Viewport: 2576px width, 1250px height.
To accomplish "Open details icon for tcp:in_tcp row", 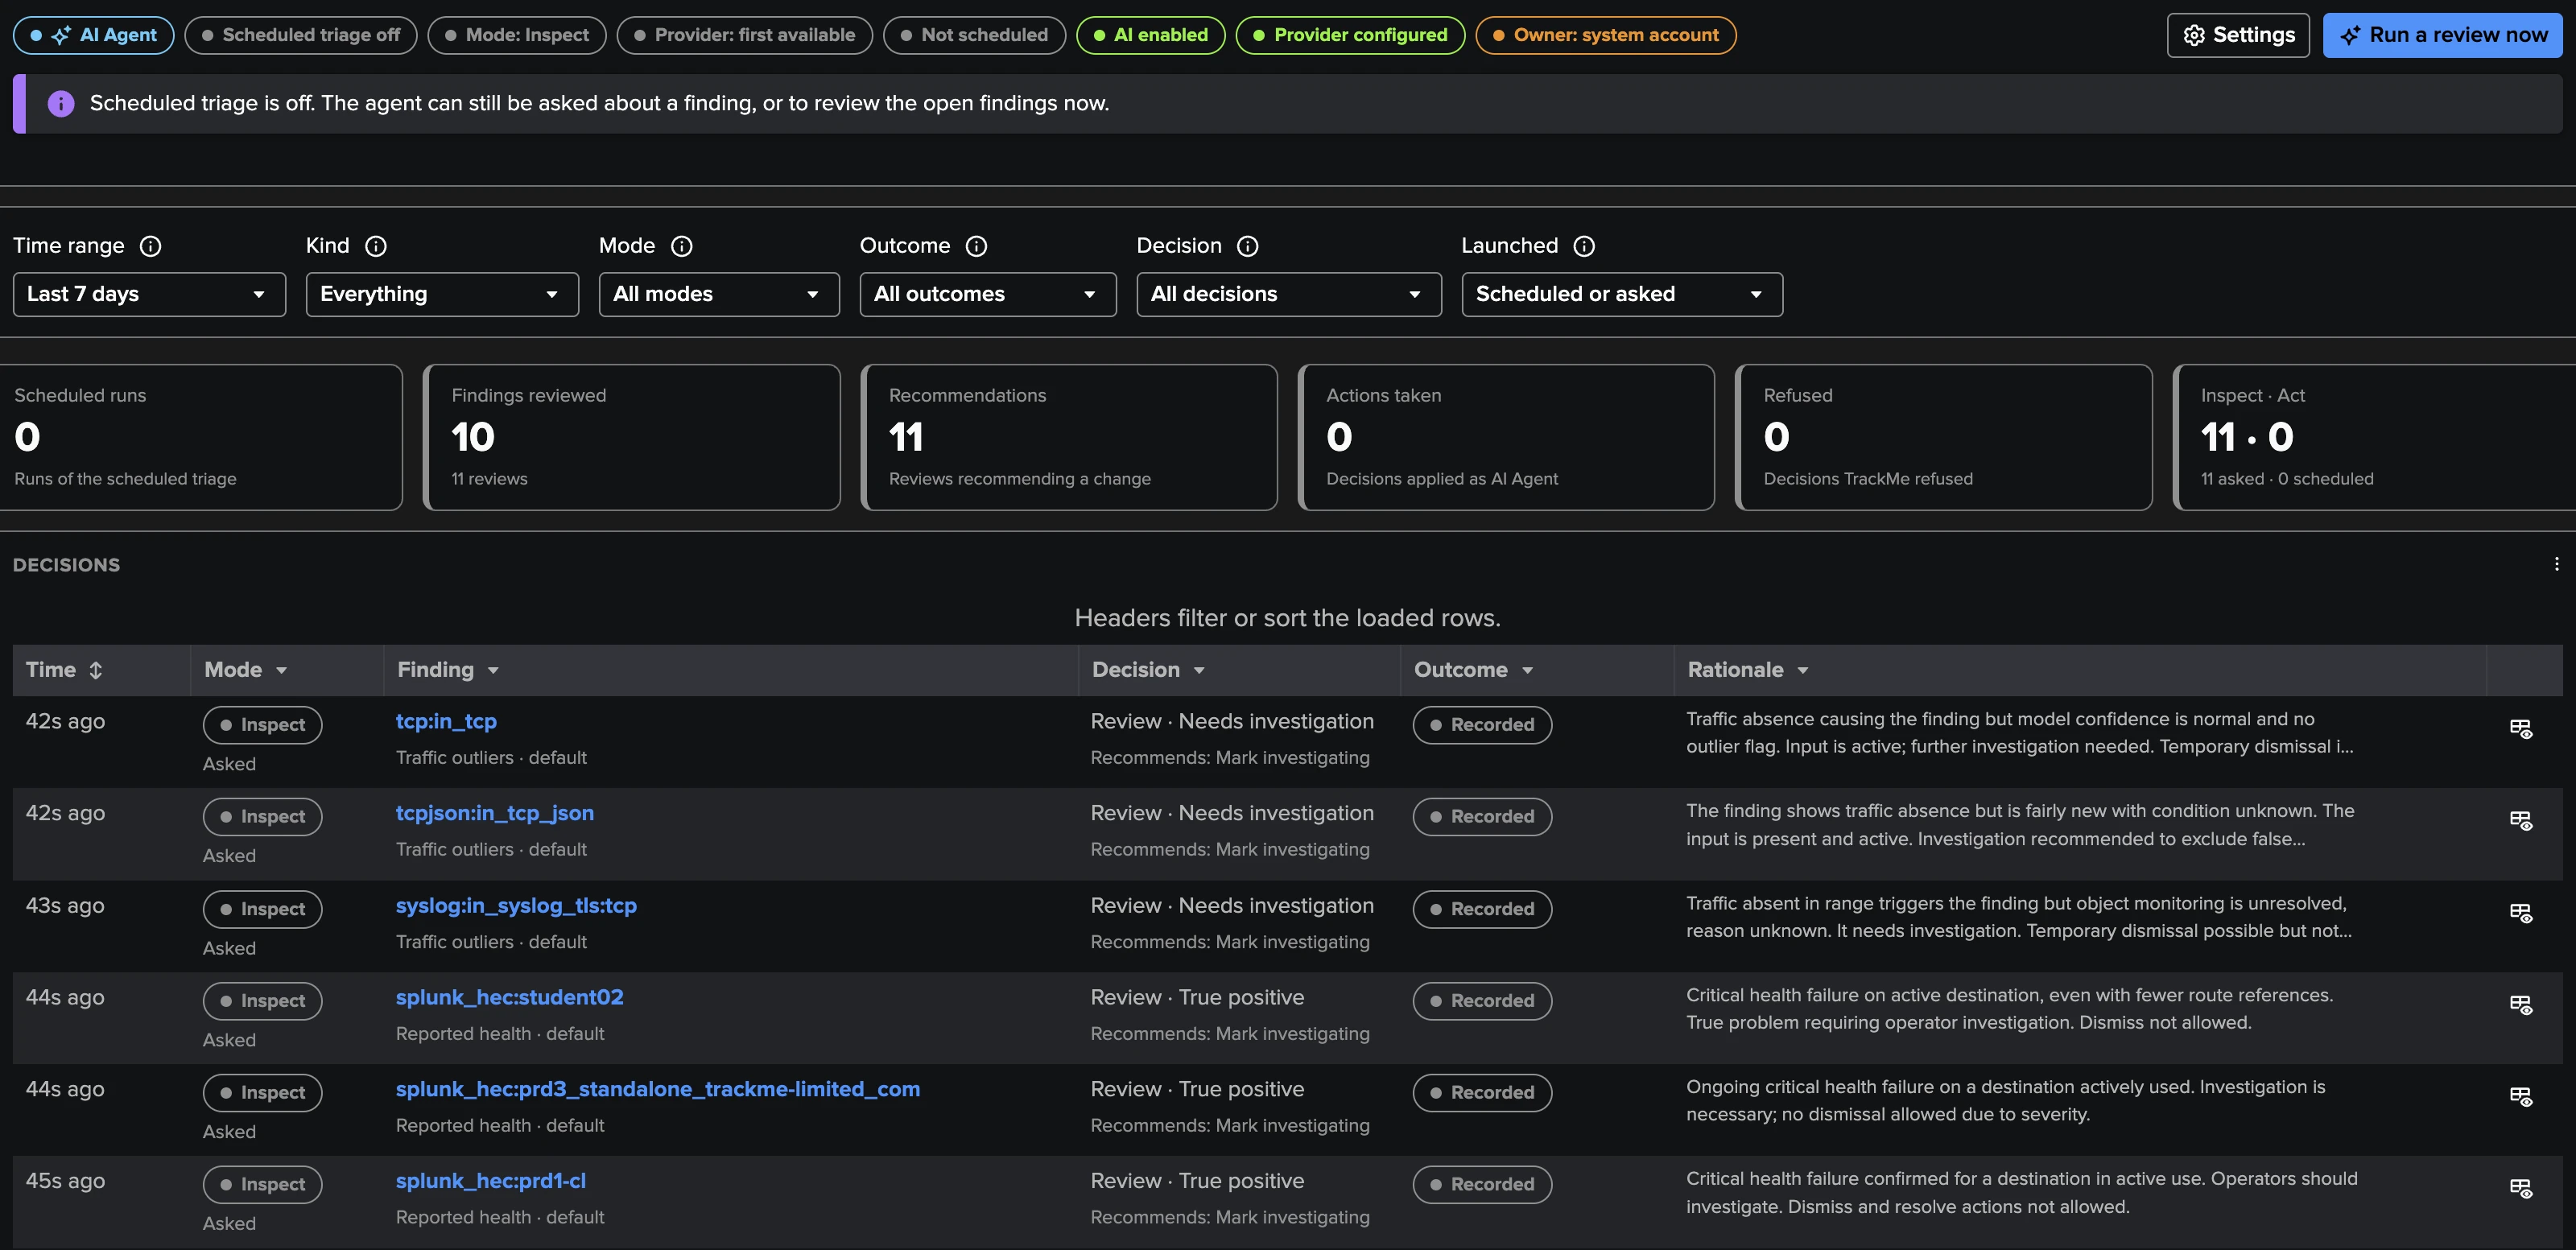I will click(x=2521, y=729).
